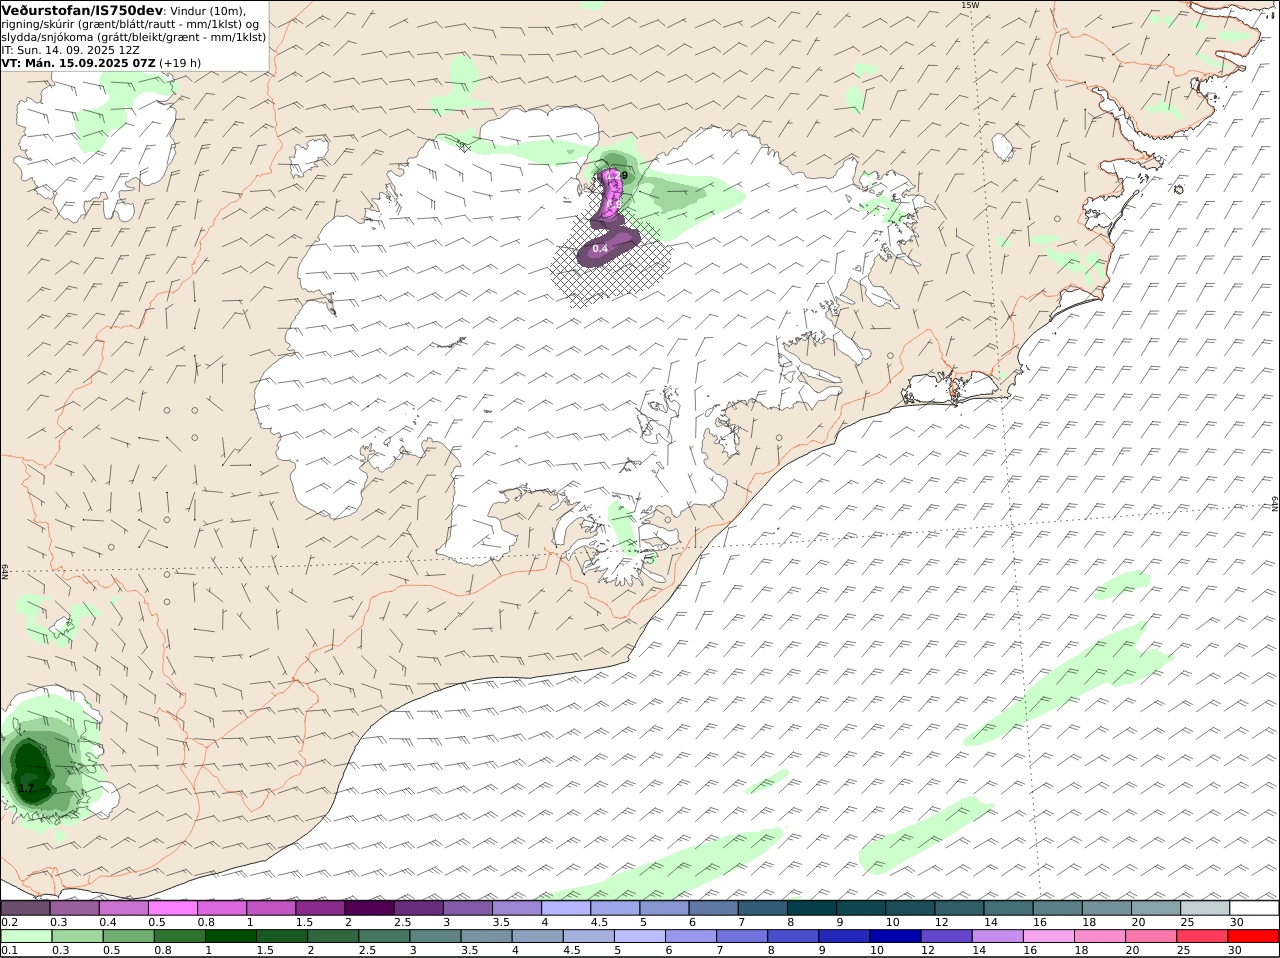The width and height of the screenshot is (1280, 958).
Task: Select the upper-row swatch labeled 1.5
Action: pyautogui.click(x=319, y=908)
